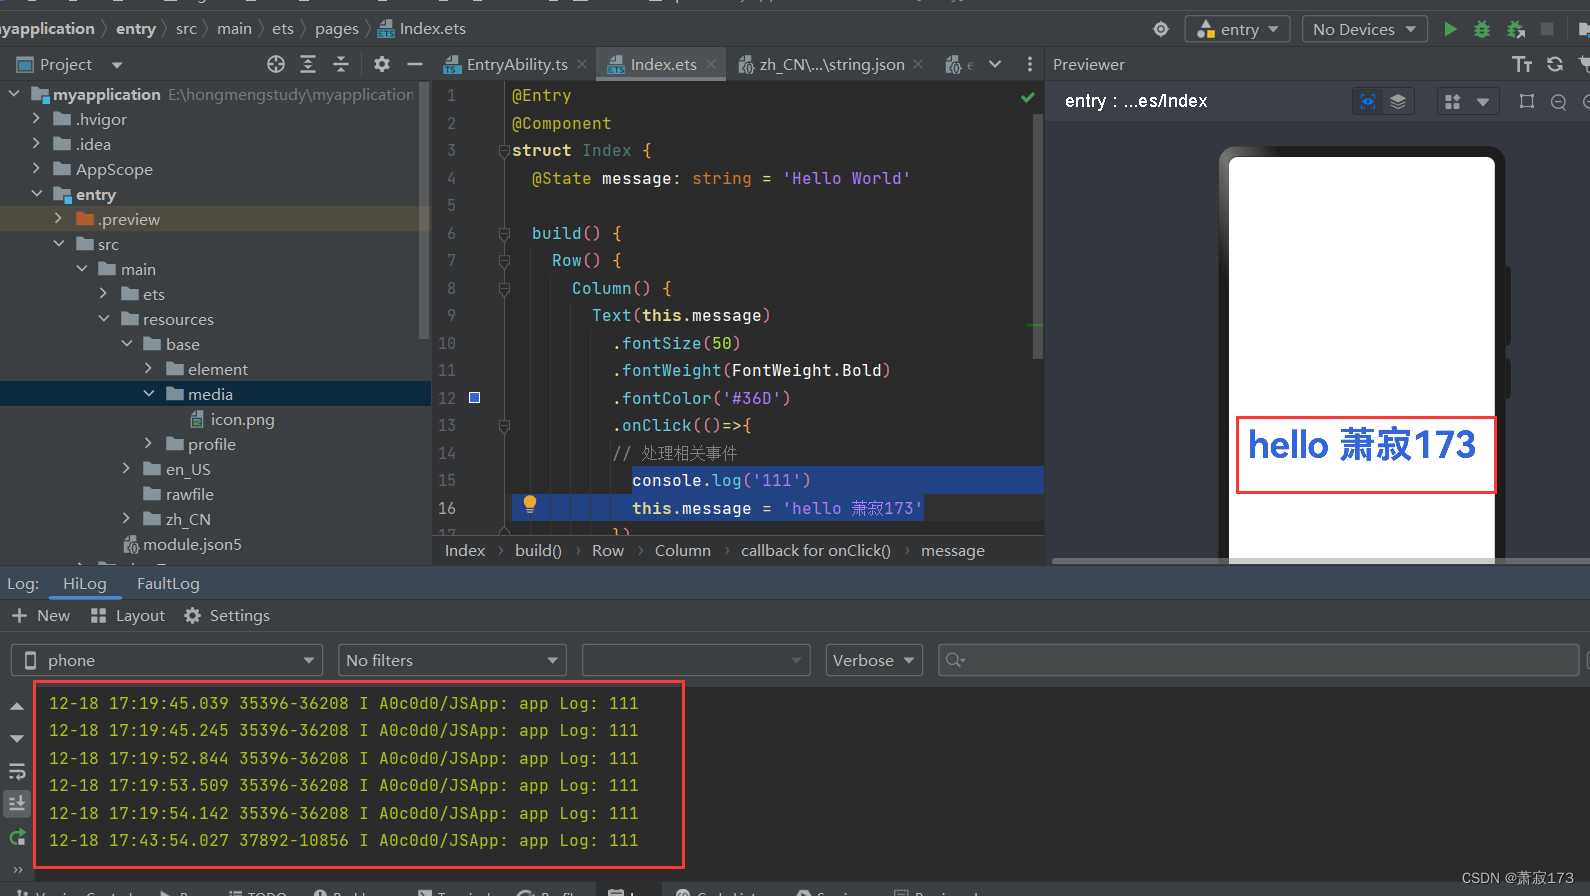The width and height of the screenshot is (1590, 896).
Task: Open the No Devices dropdown
Action: click(1365, 29)
